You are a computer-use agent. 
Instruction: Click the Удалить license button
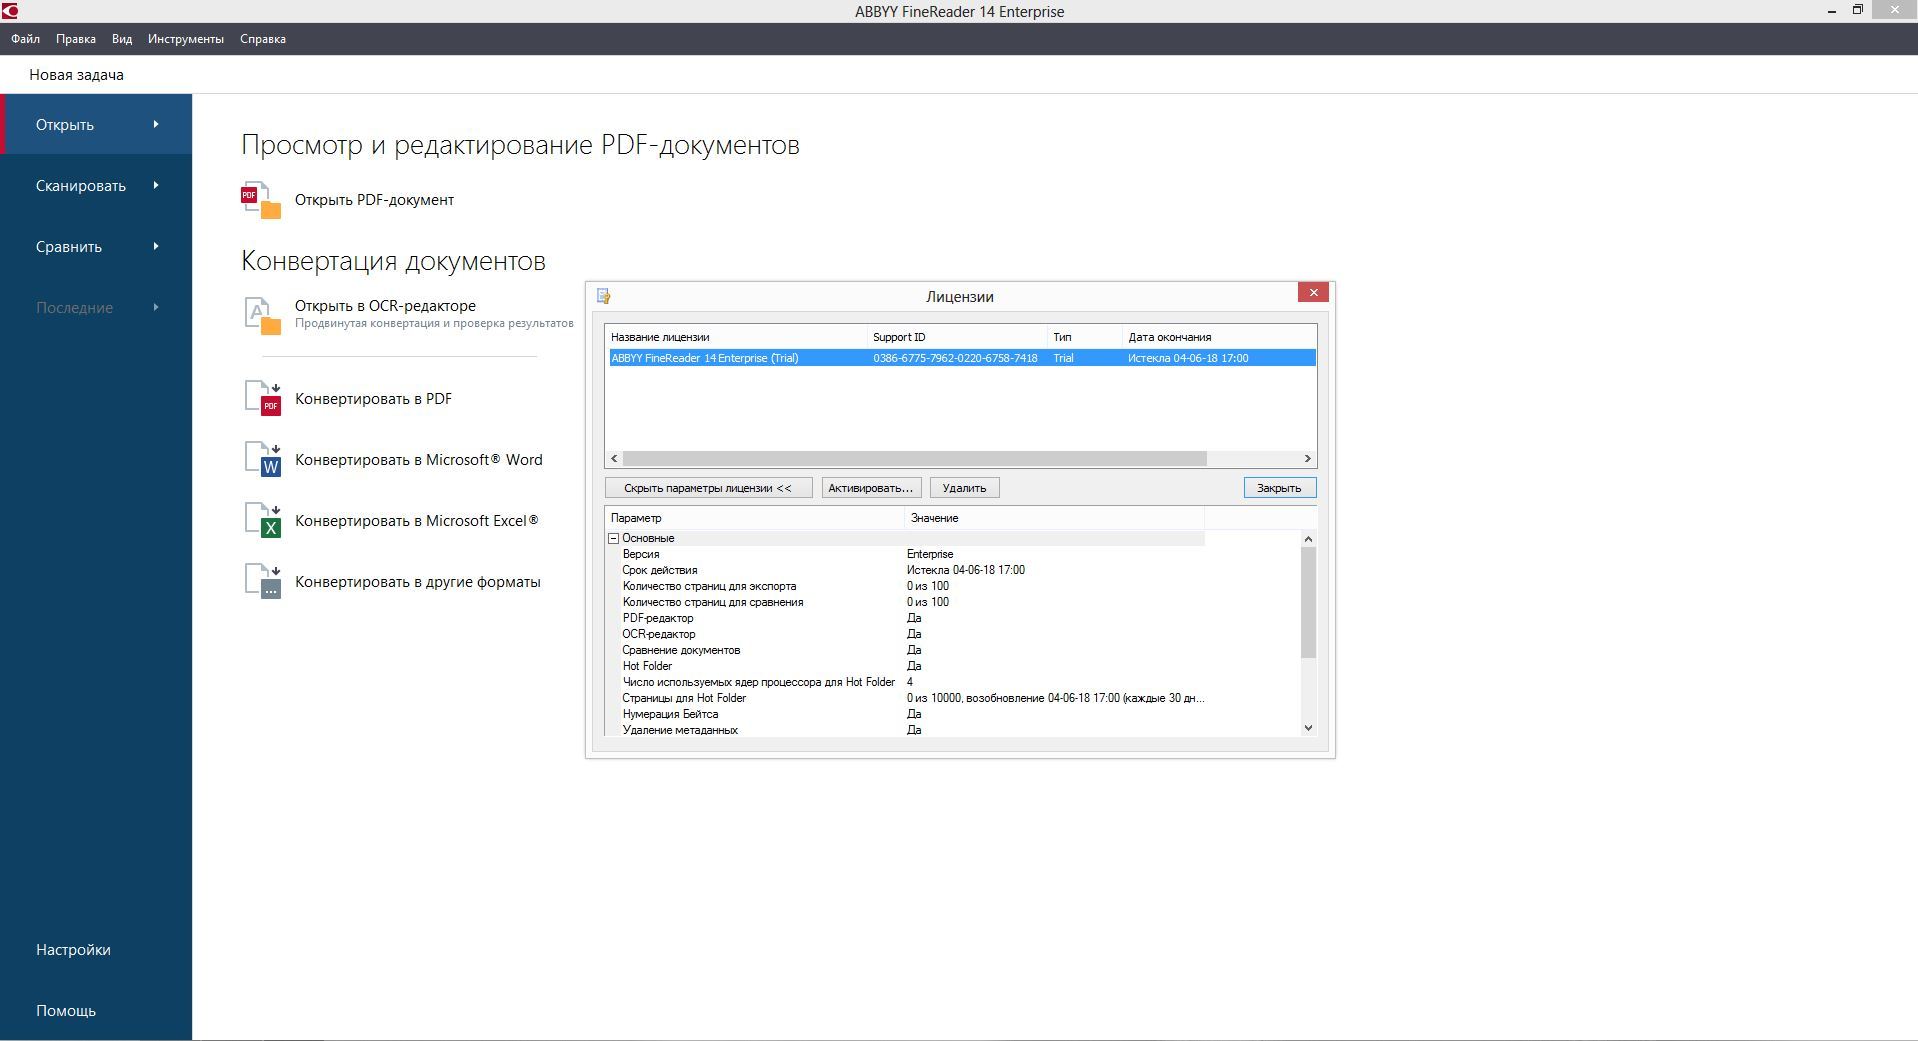coord(964,488)
